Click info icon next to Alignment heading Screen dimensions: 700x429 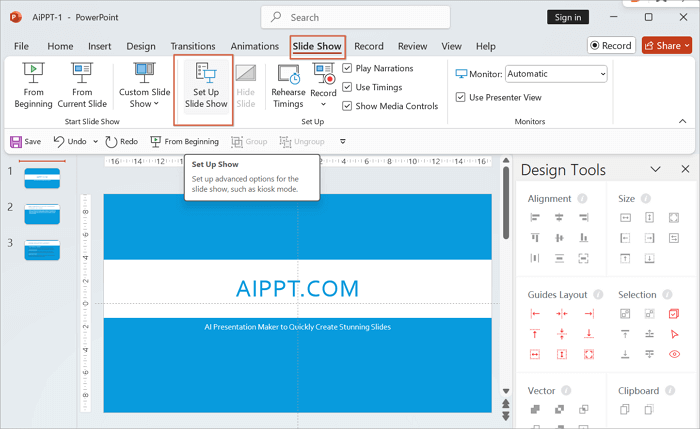click(x=582, y=198)
